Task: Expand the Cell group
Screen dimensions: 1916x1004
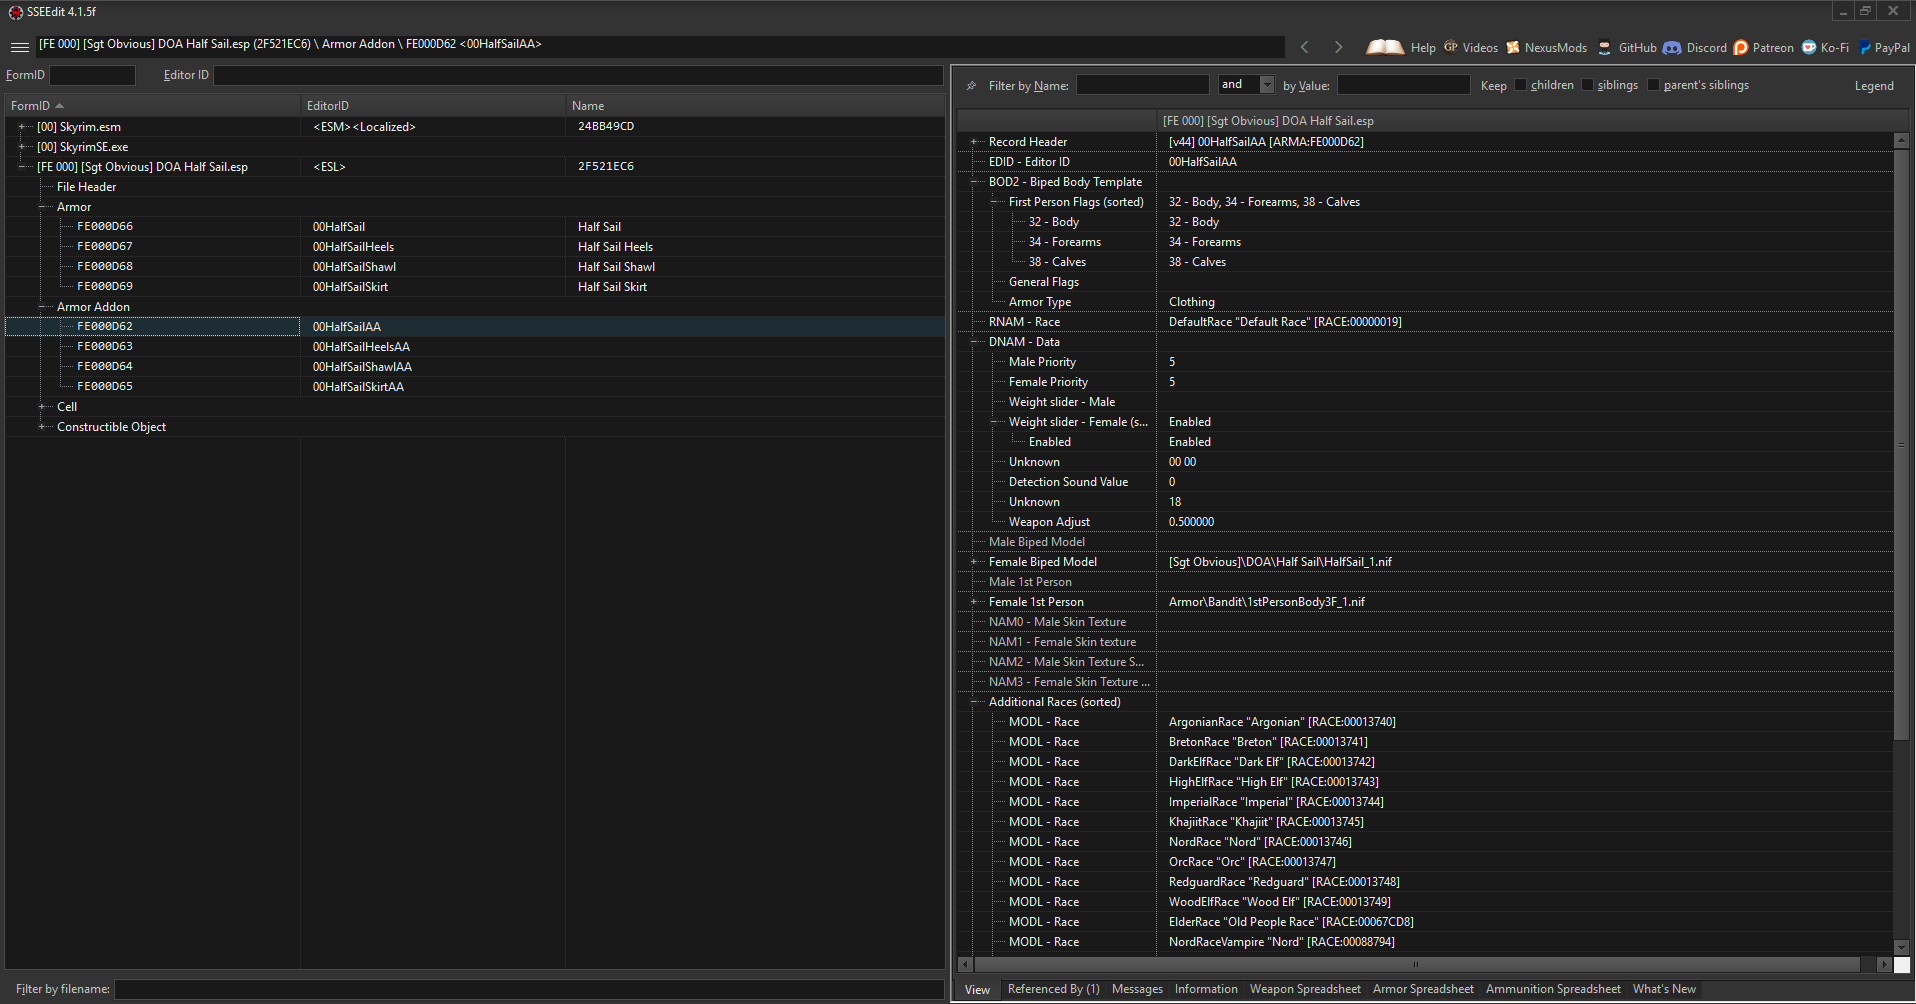Action: coord(42,407)
